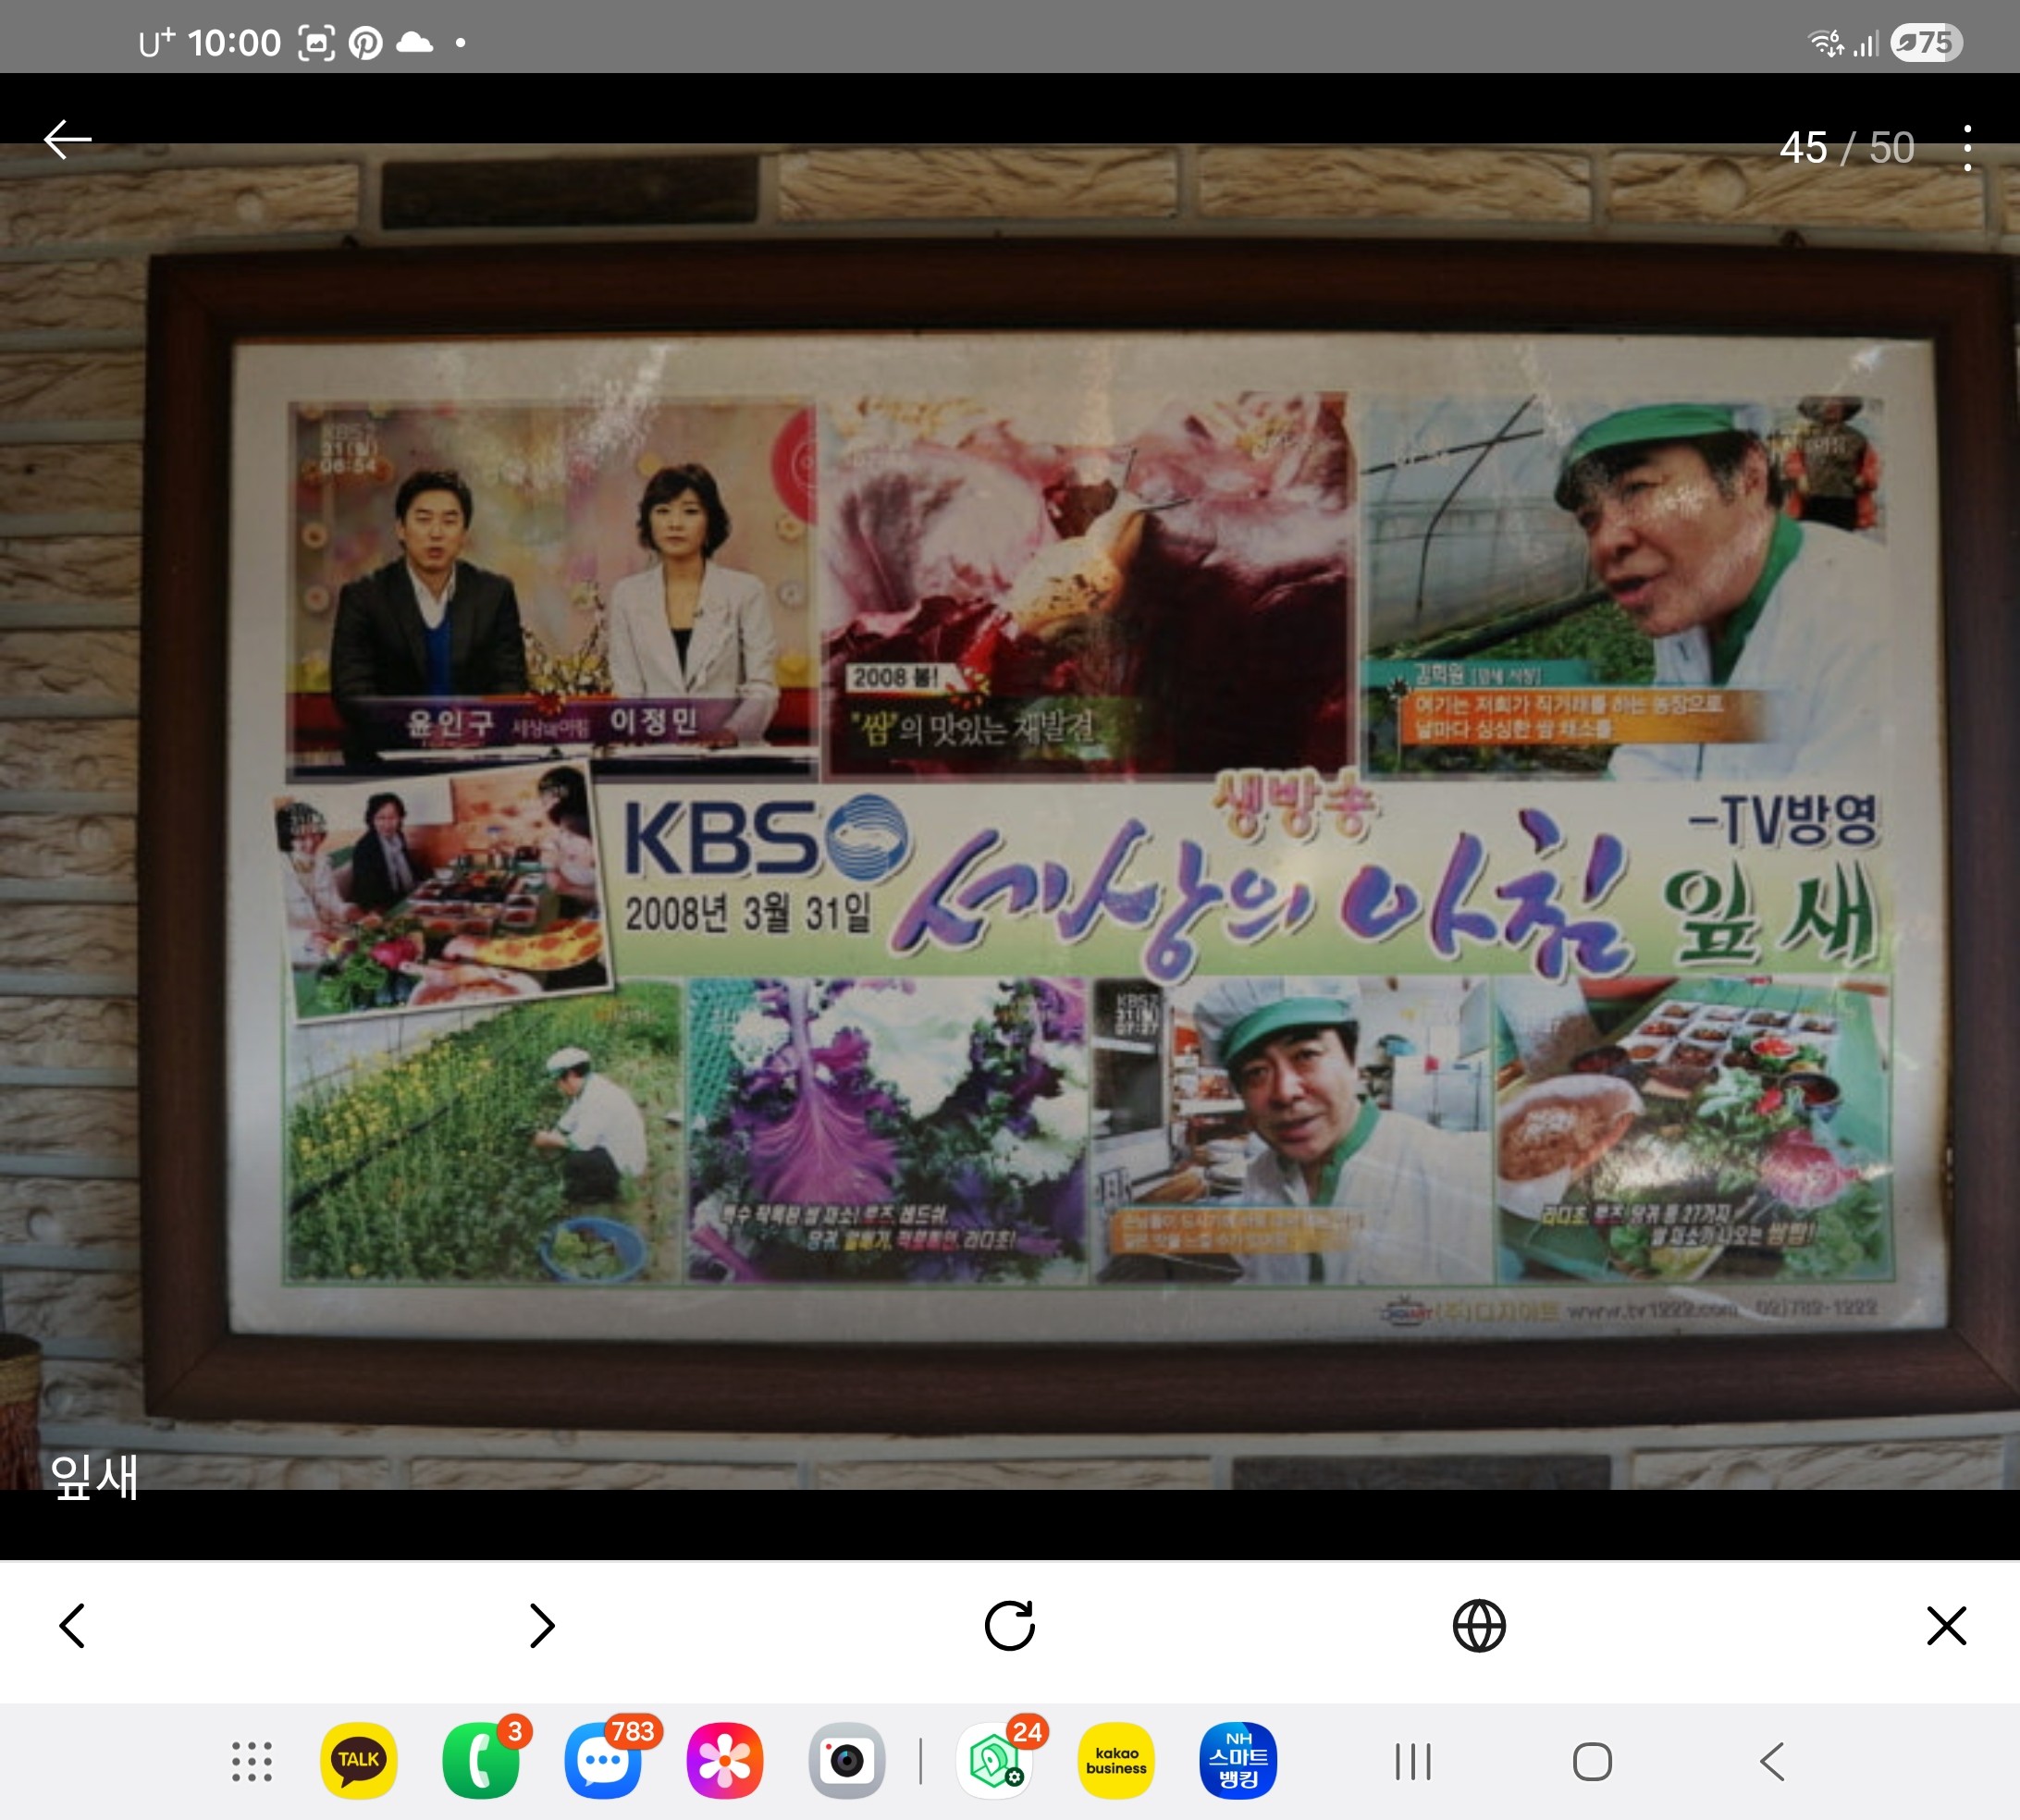The height and width of the screenshot is (1820, 2020).
Task: Go forward in the browser toolbar
Action: tap(541, 1625)
